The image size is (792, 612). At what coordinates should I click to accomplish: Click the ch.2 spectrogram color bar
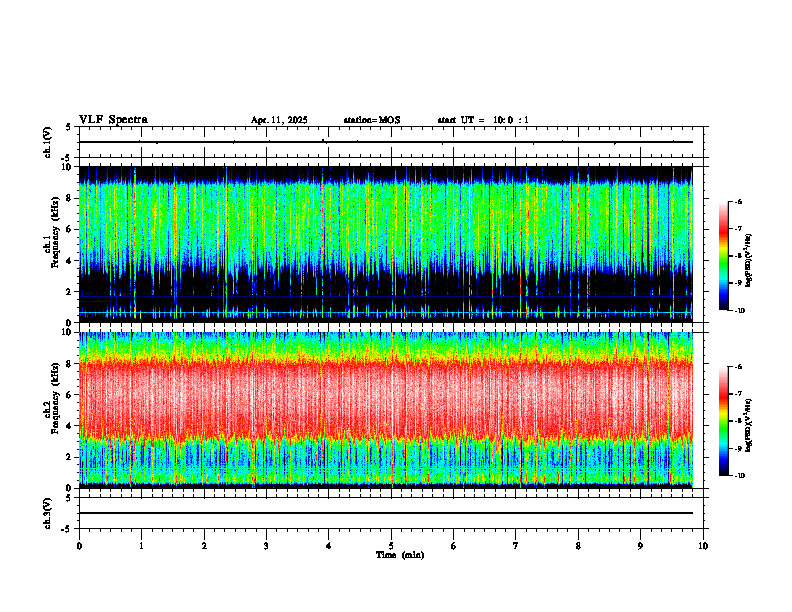click(723, 421)
